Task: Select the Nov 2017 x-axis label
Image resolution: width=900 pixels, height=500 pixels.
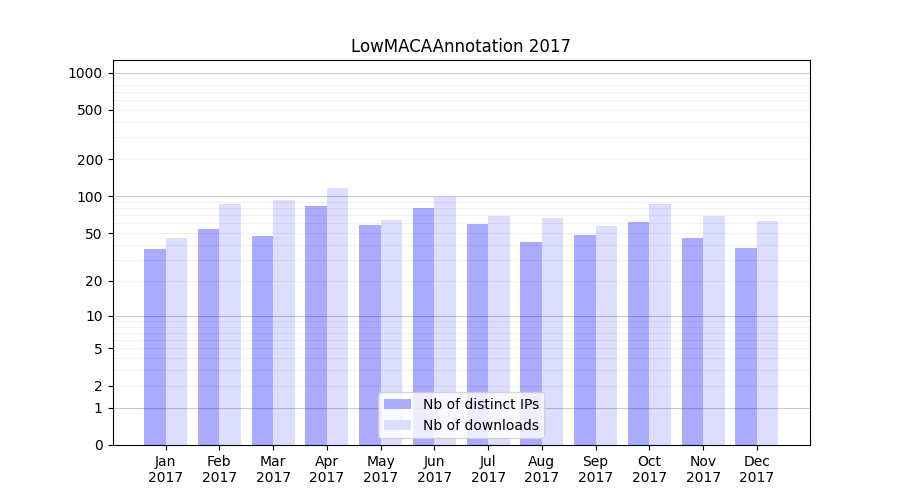Action: (x=703, y=469)
